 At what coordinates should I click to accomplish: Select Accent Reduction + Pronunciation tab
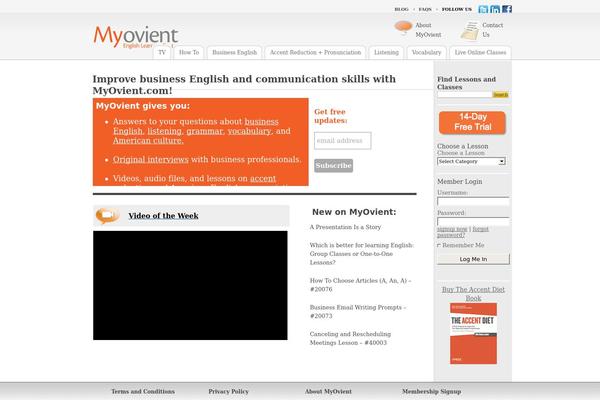coord(315,52)
